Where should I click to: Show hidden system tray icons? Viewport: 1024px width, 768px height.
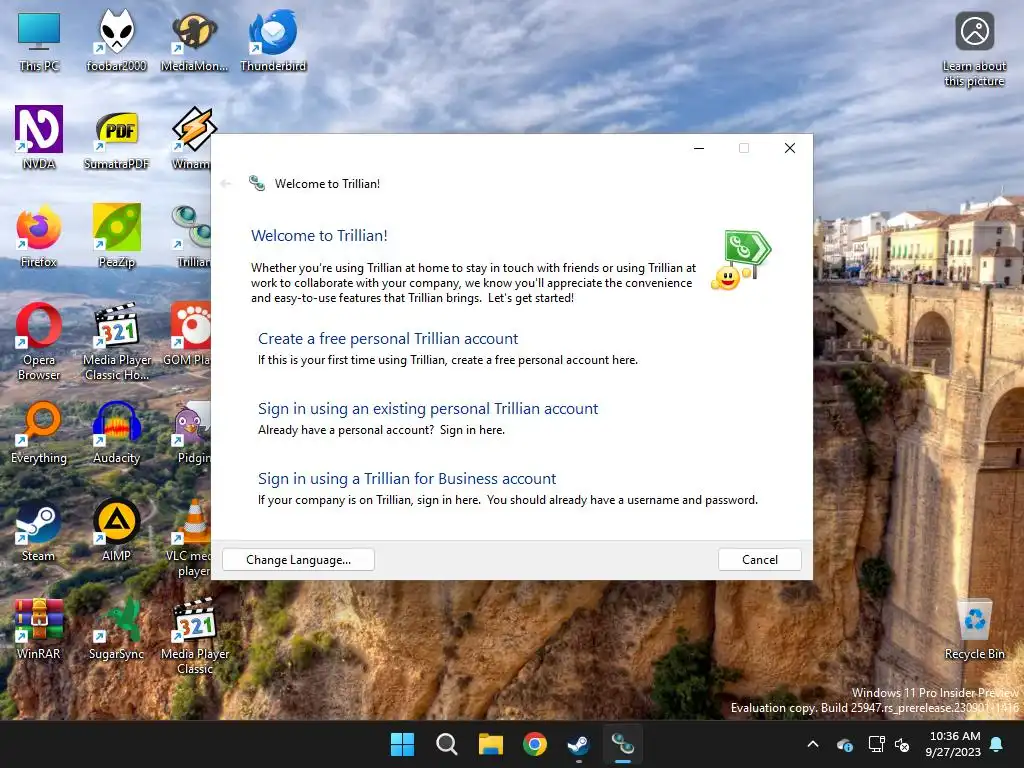coord(813,744)
